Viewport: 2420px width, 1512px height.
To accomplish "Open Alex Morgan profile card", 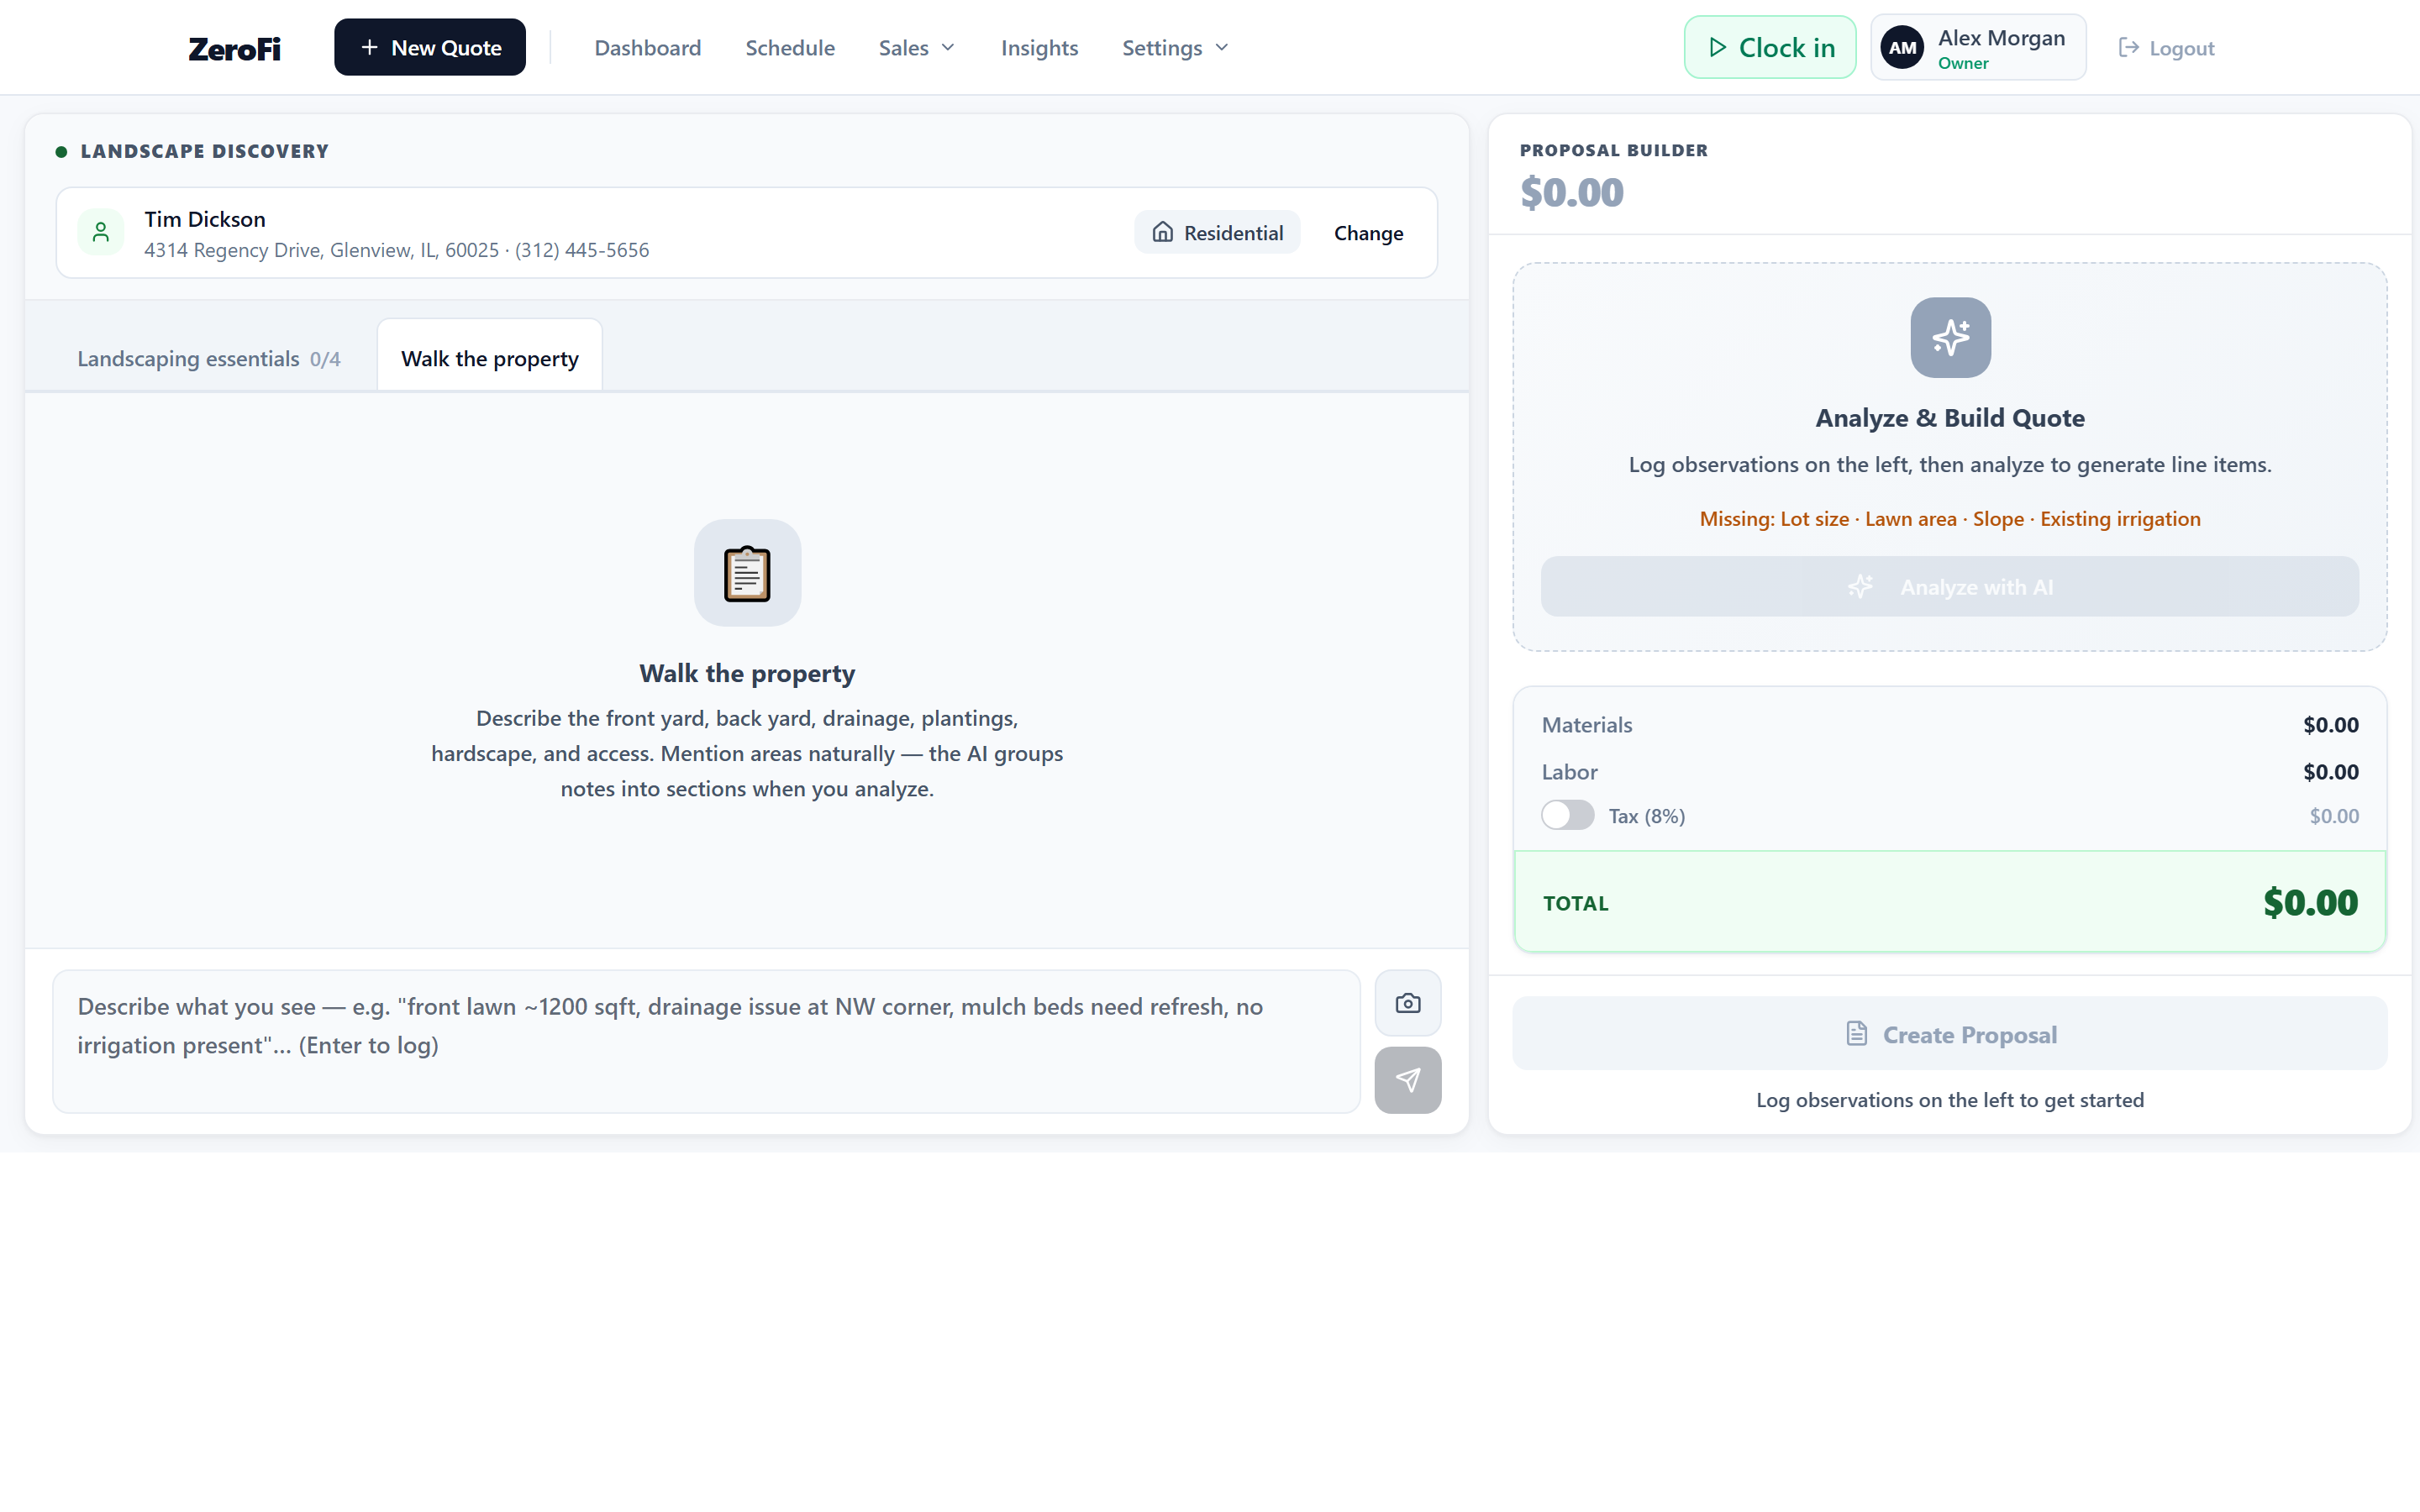I will tap(1977, 47).
